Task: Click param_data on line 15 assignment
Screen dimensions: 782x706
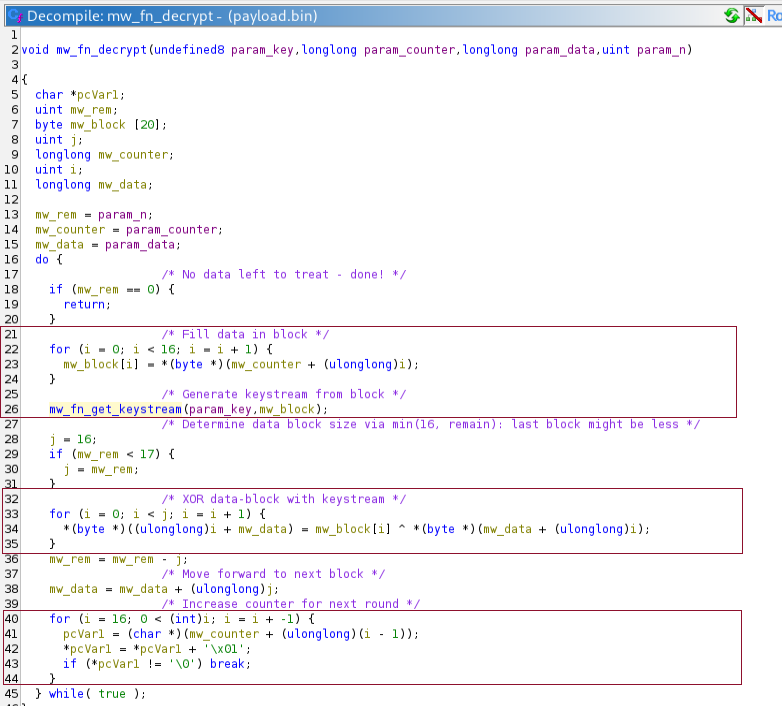Action: [140, 245]
